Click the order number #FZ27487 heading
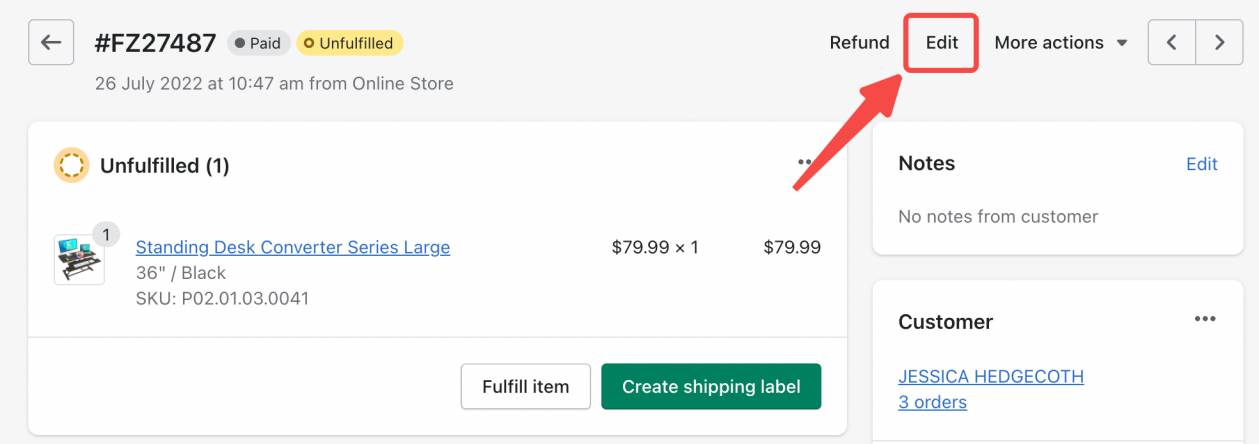 coord(155,43)
